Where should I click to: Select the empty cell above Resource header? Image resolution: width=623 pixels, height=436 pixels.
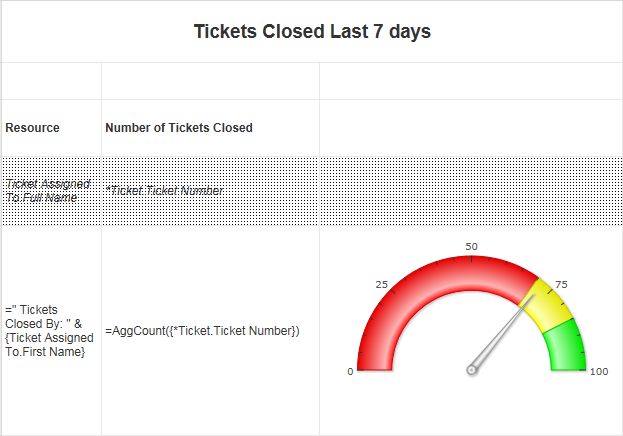coord(52,81)
